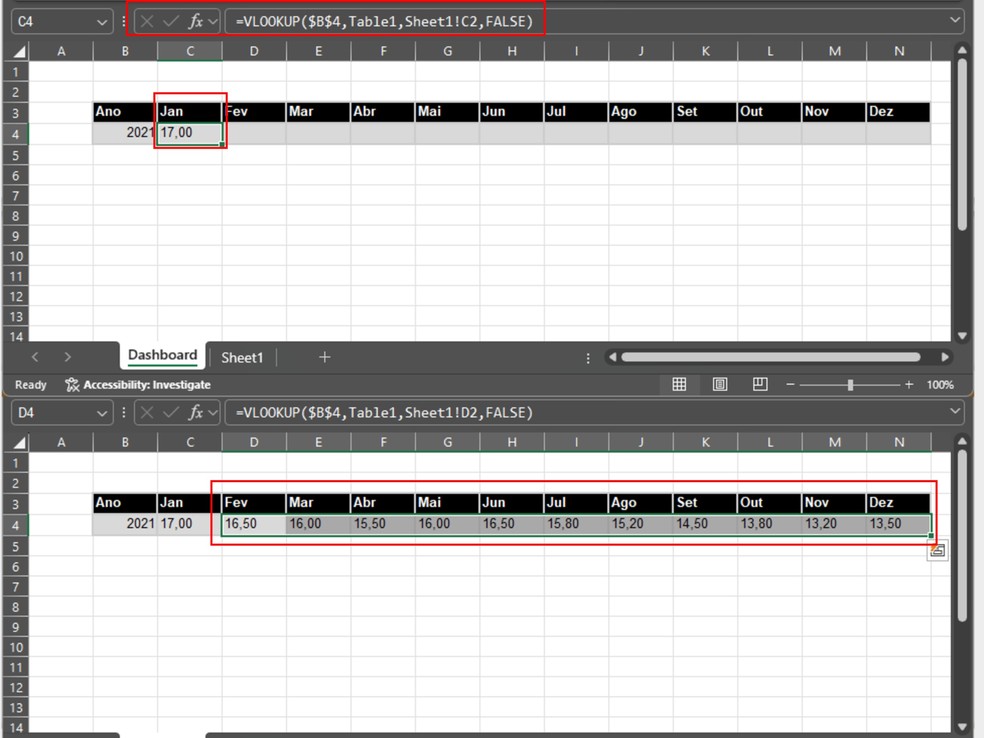Image resolution: width=984 pixels, height=738 pixels.
Task: Click Select All corner in lower sheet
Action: [19, 442]
